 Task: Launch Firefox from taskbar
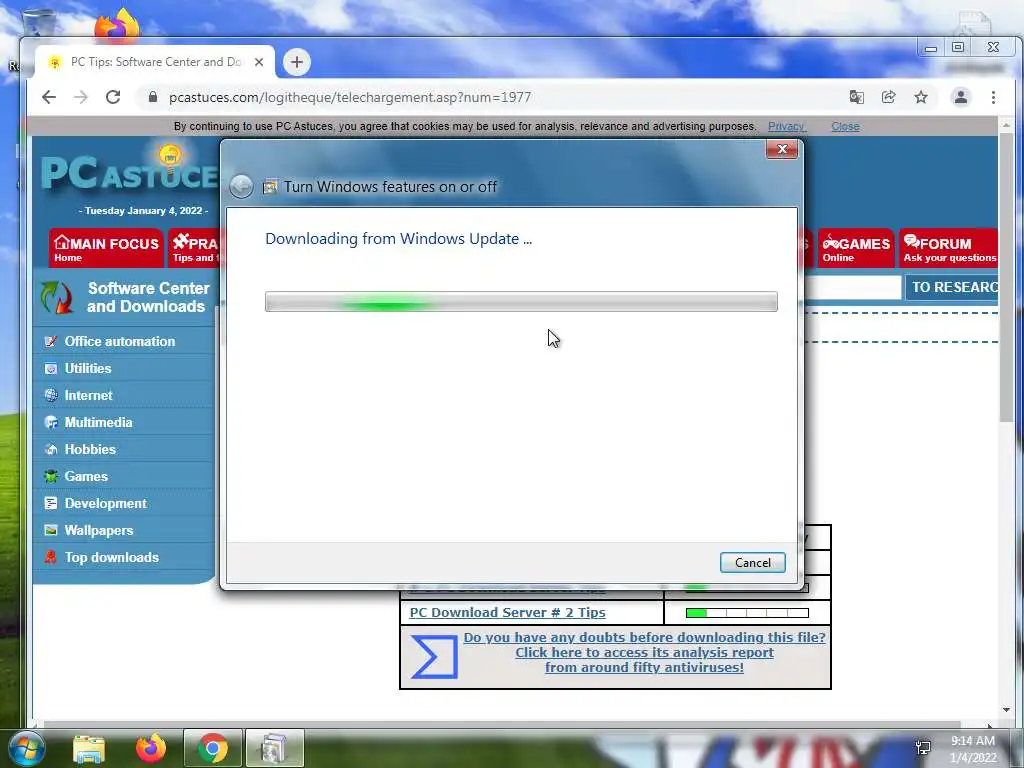[x=151, y=748]
